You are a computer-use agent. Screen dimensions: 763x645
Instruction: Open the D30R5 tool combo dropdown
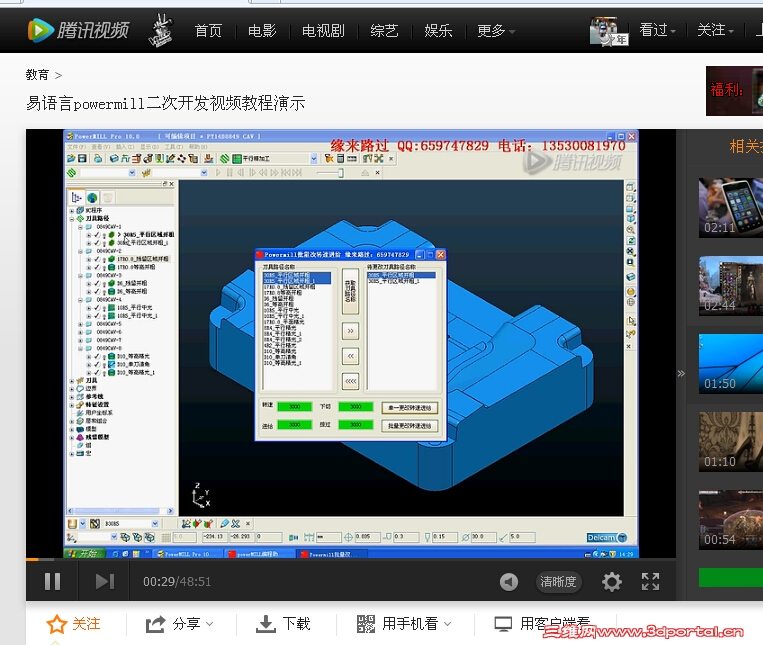pyautogui.click(x=155, y=524)
